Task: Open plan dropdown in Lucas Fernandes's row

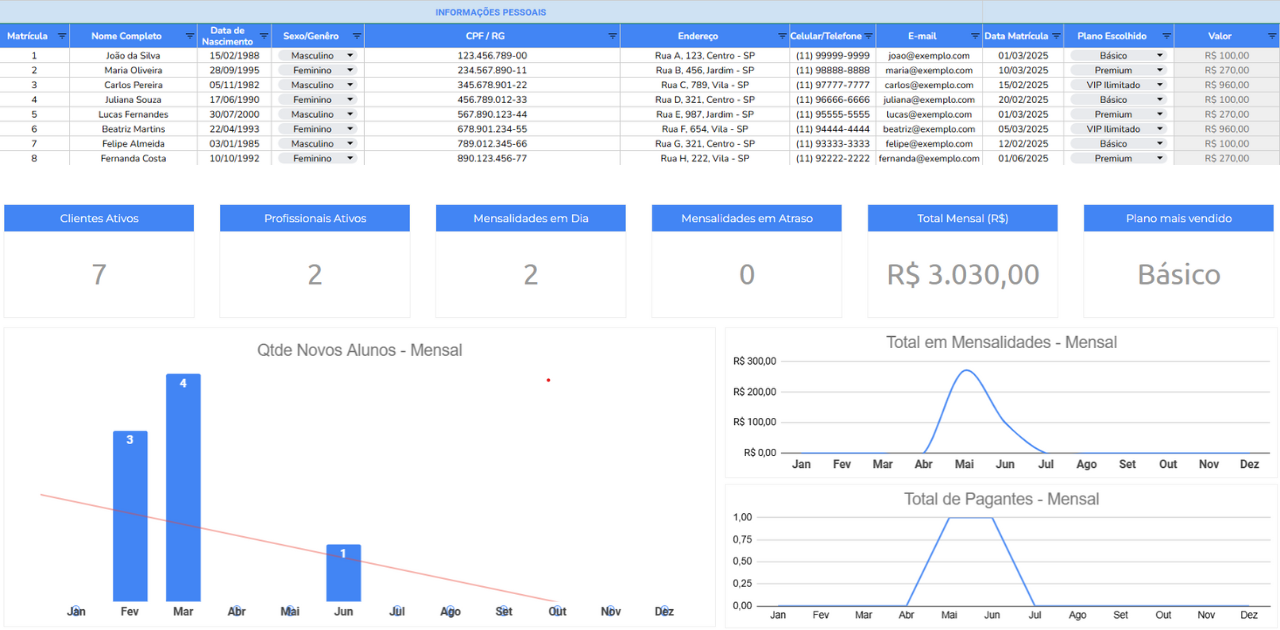Action: [x=1160, y=114]
